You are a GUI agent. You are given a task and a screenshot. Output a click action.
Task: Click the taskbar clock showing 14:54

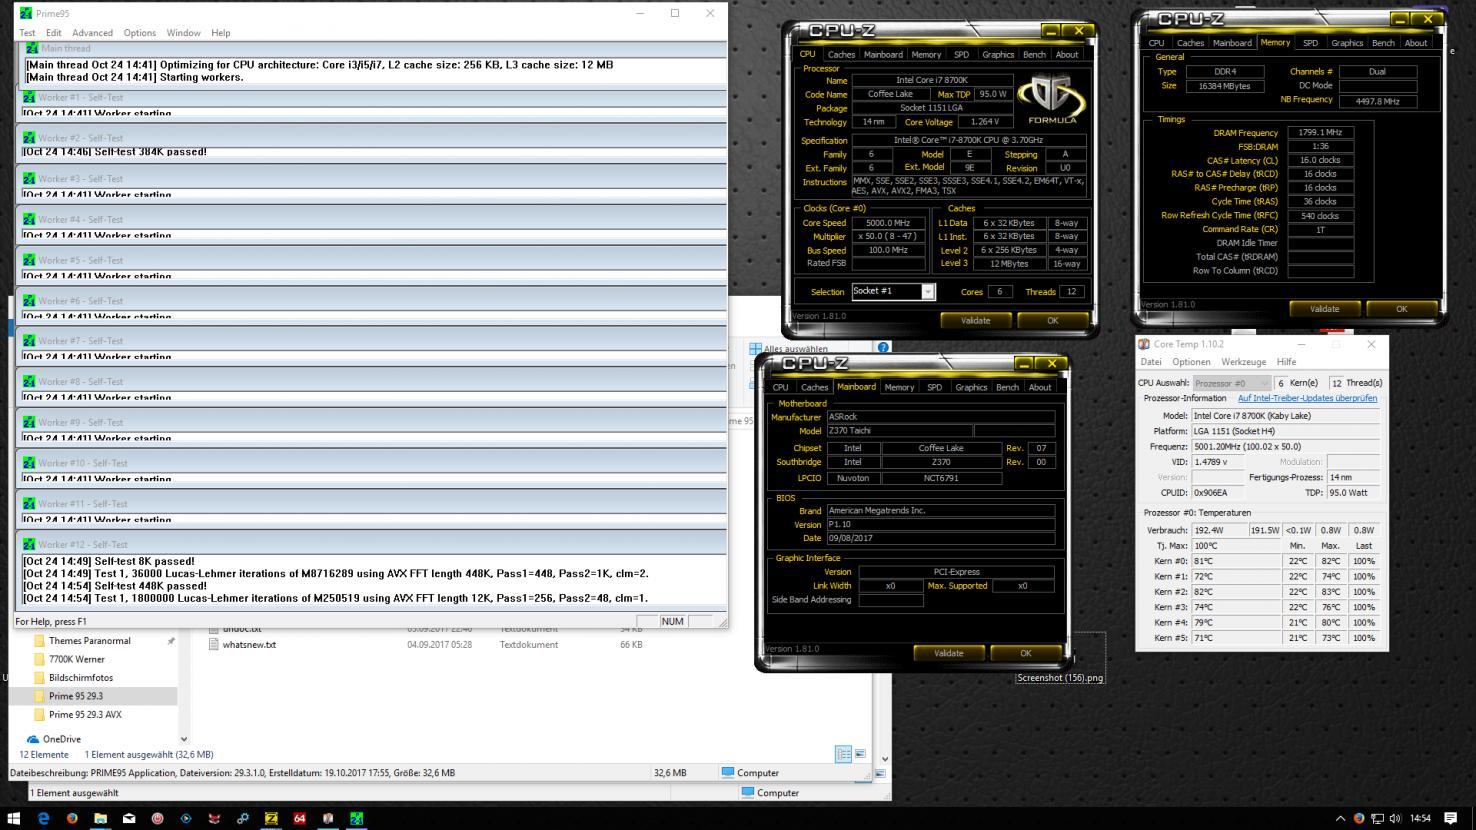pos(1420,818)
